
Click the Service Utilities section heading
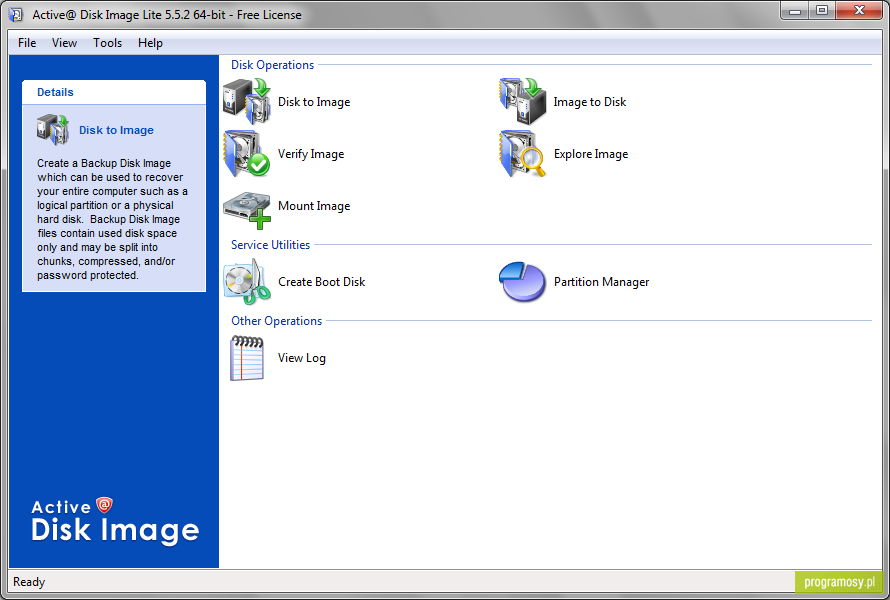(x=270, y=245)
